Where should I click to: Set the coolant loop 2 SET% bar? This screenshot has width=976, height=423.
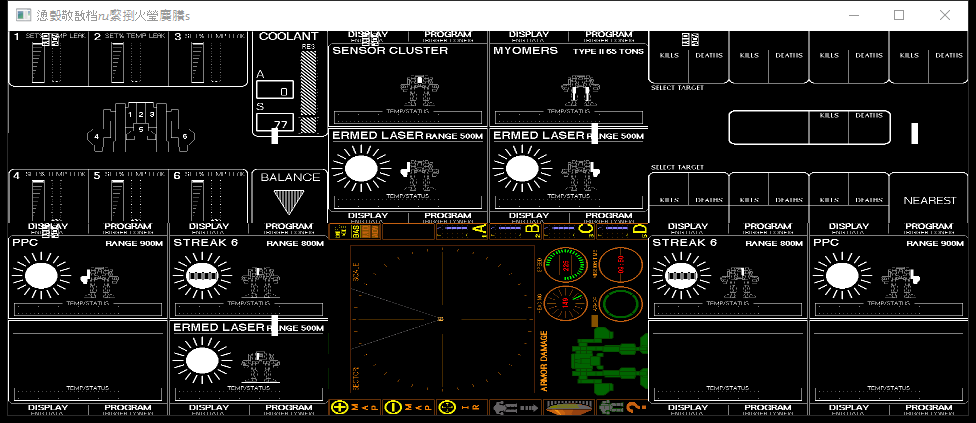point(118,62)
